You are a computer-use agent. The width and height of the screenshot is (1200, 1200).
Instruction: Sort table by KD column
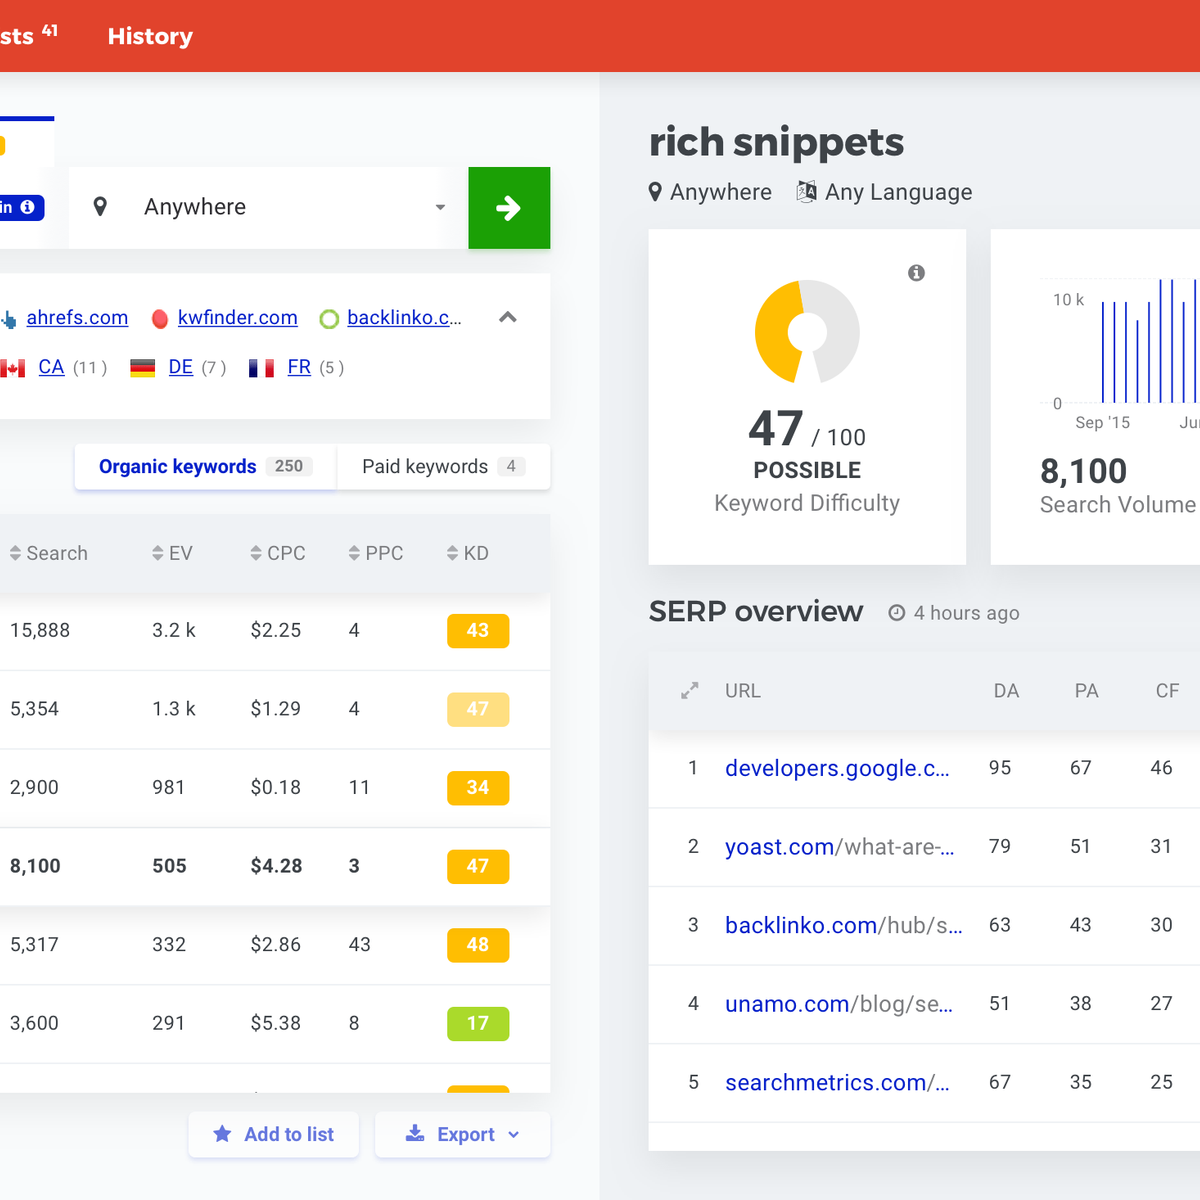(468, 553)
